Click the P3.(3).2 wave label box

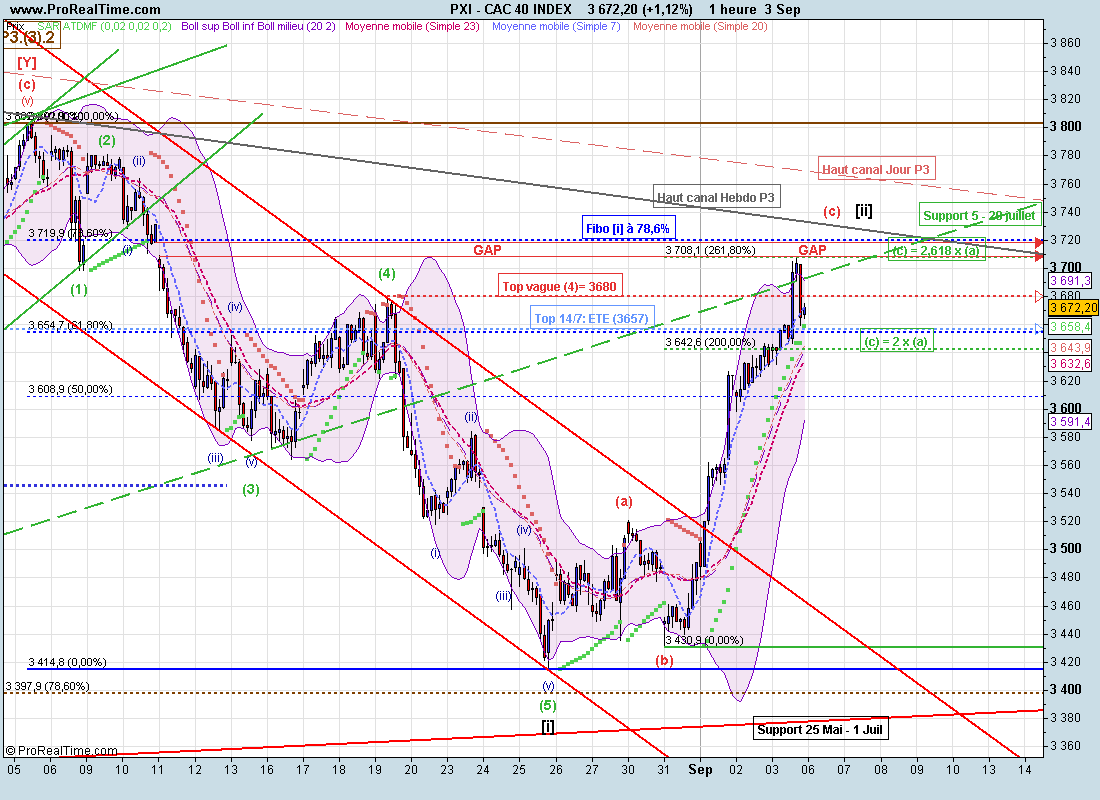pyautogui.click(x=30, y=38)
